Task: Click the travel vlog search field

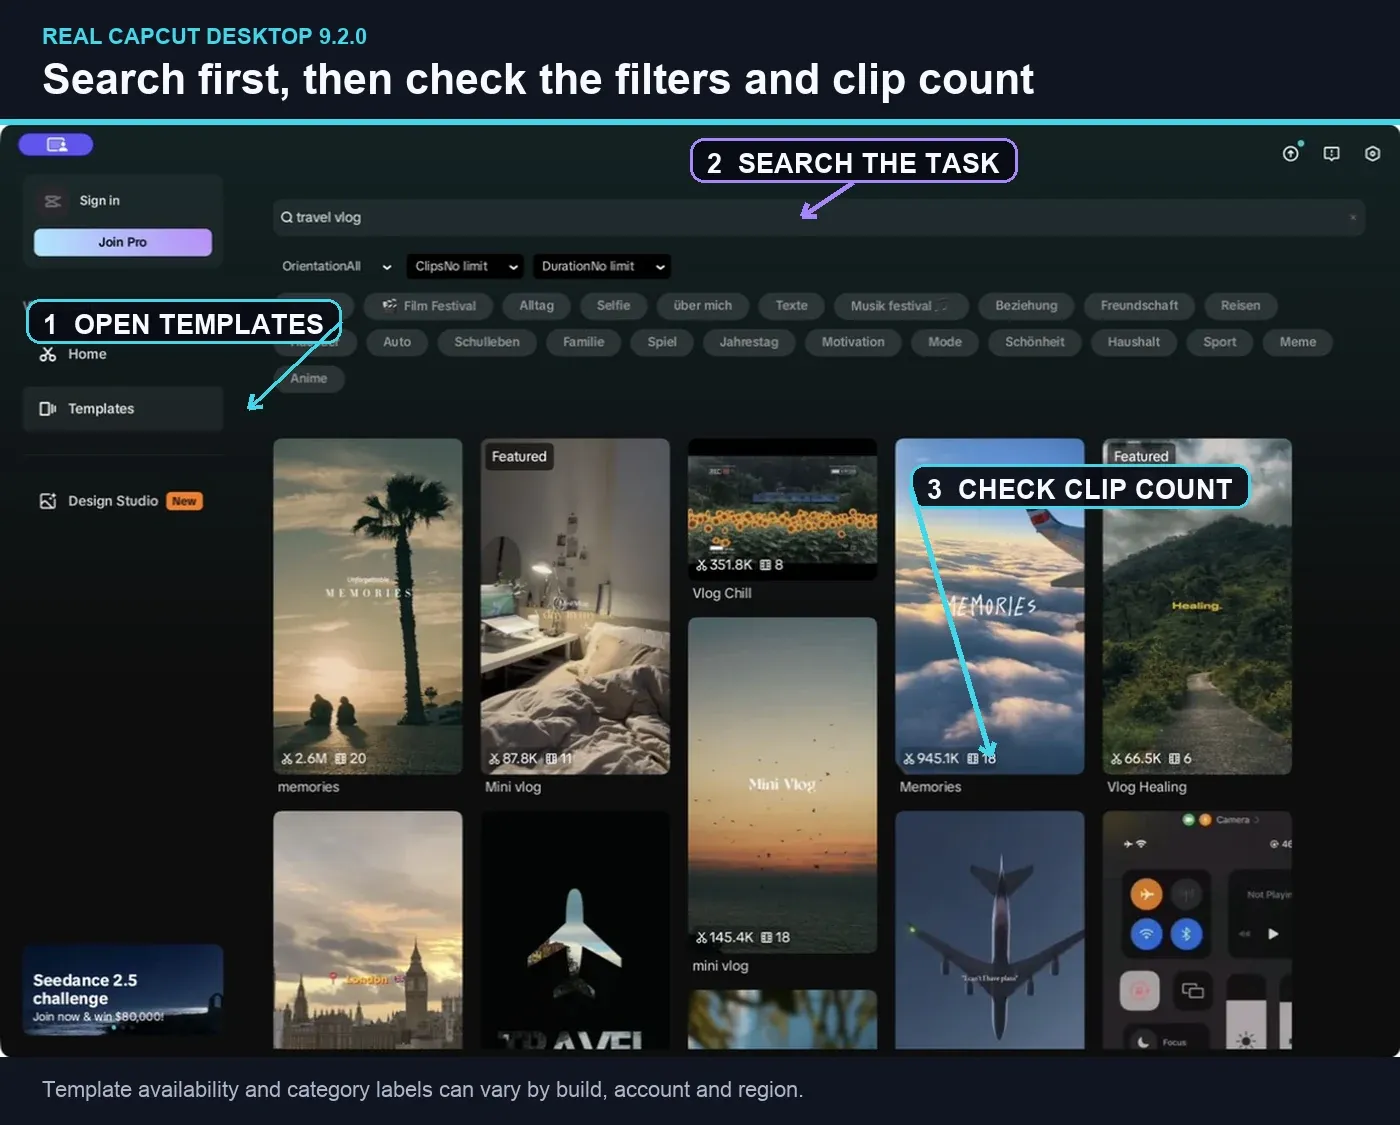Action: pos(818,217)
